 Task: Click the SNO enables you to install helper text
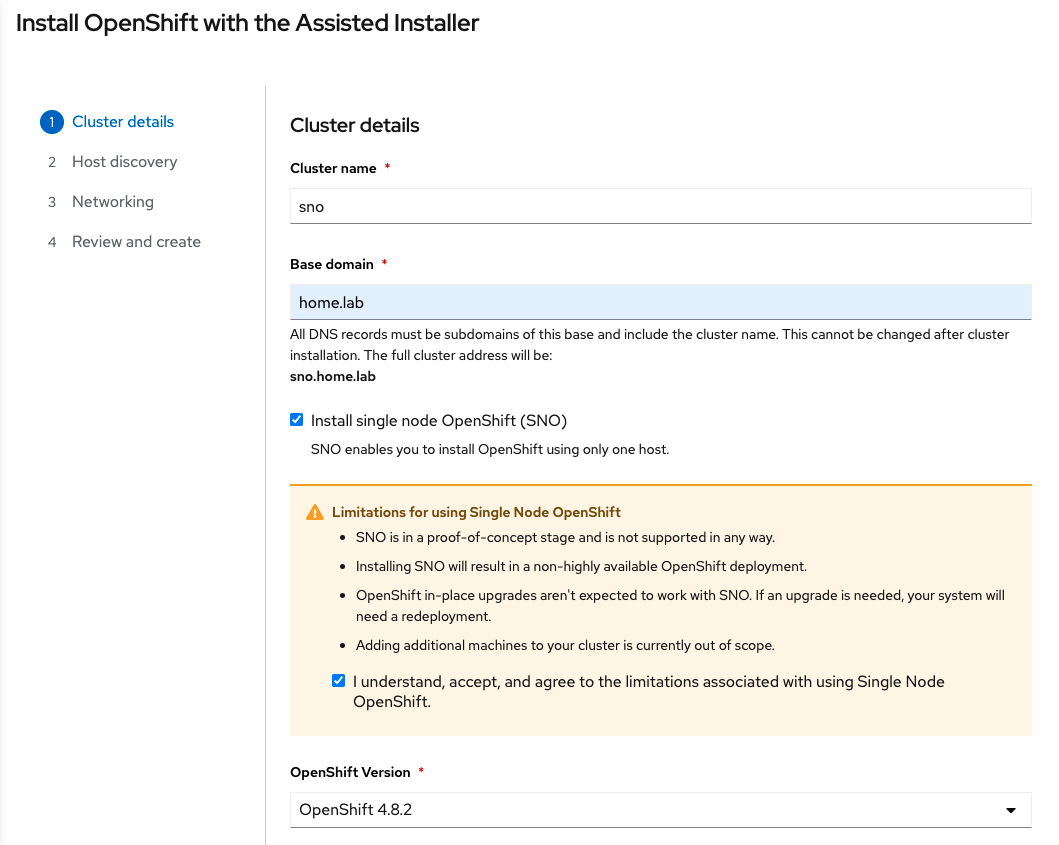click(x=490, y=450)
